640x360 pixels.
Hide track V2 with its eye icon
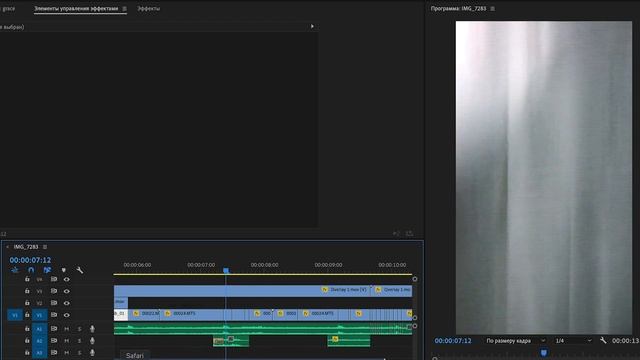(x=67, y=303)
